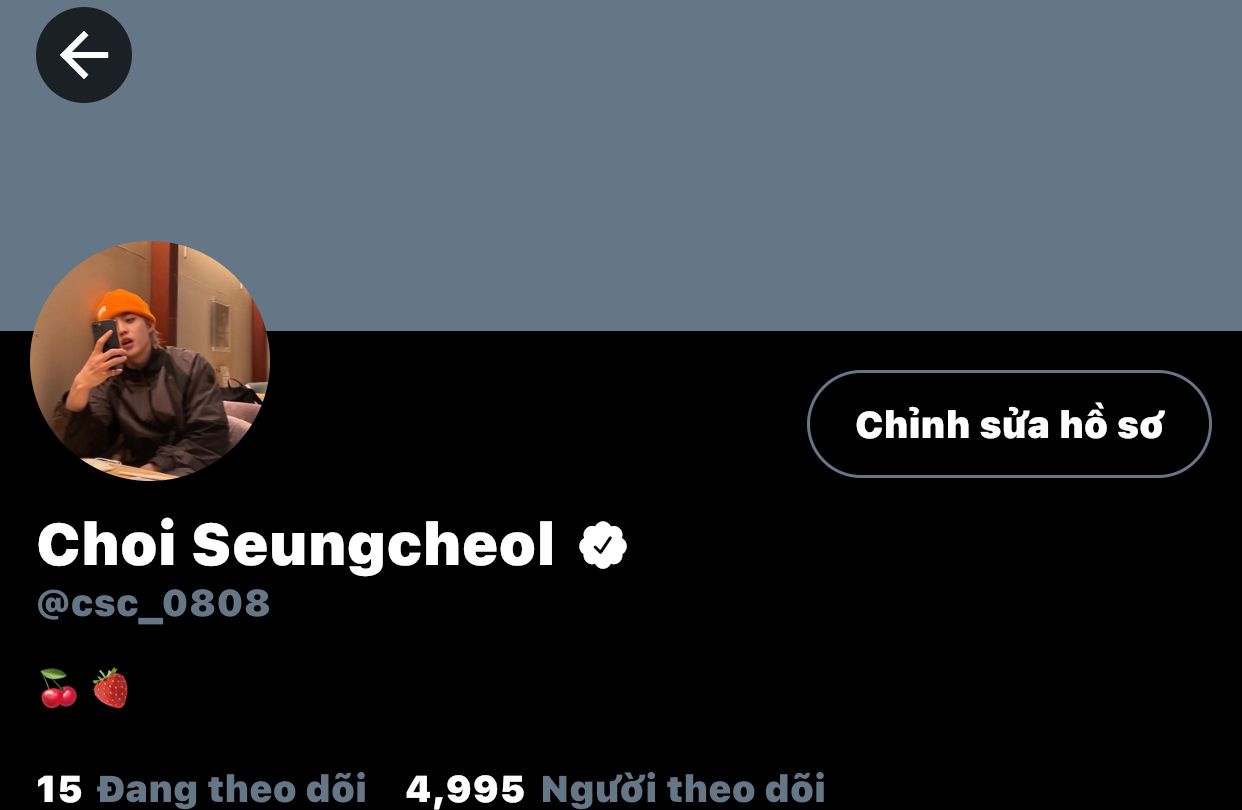Click the @csc_0808 username handle

(153, 603)
